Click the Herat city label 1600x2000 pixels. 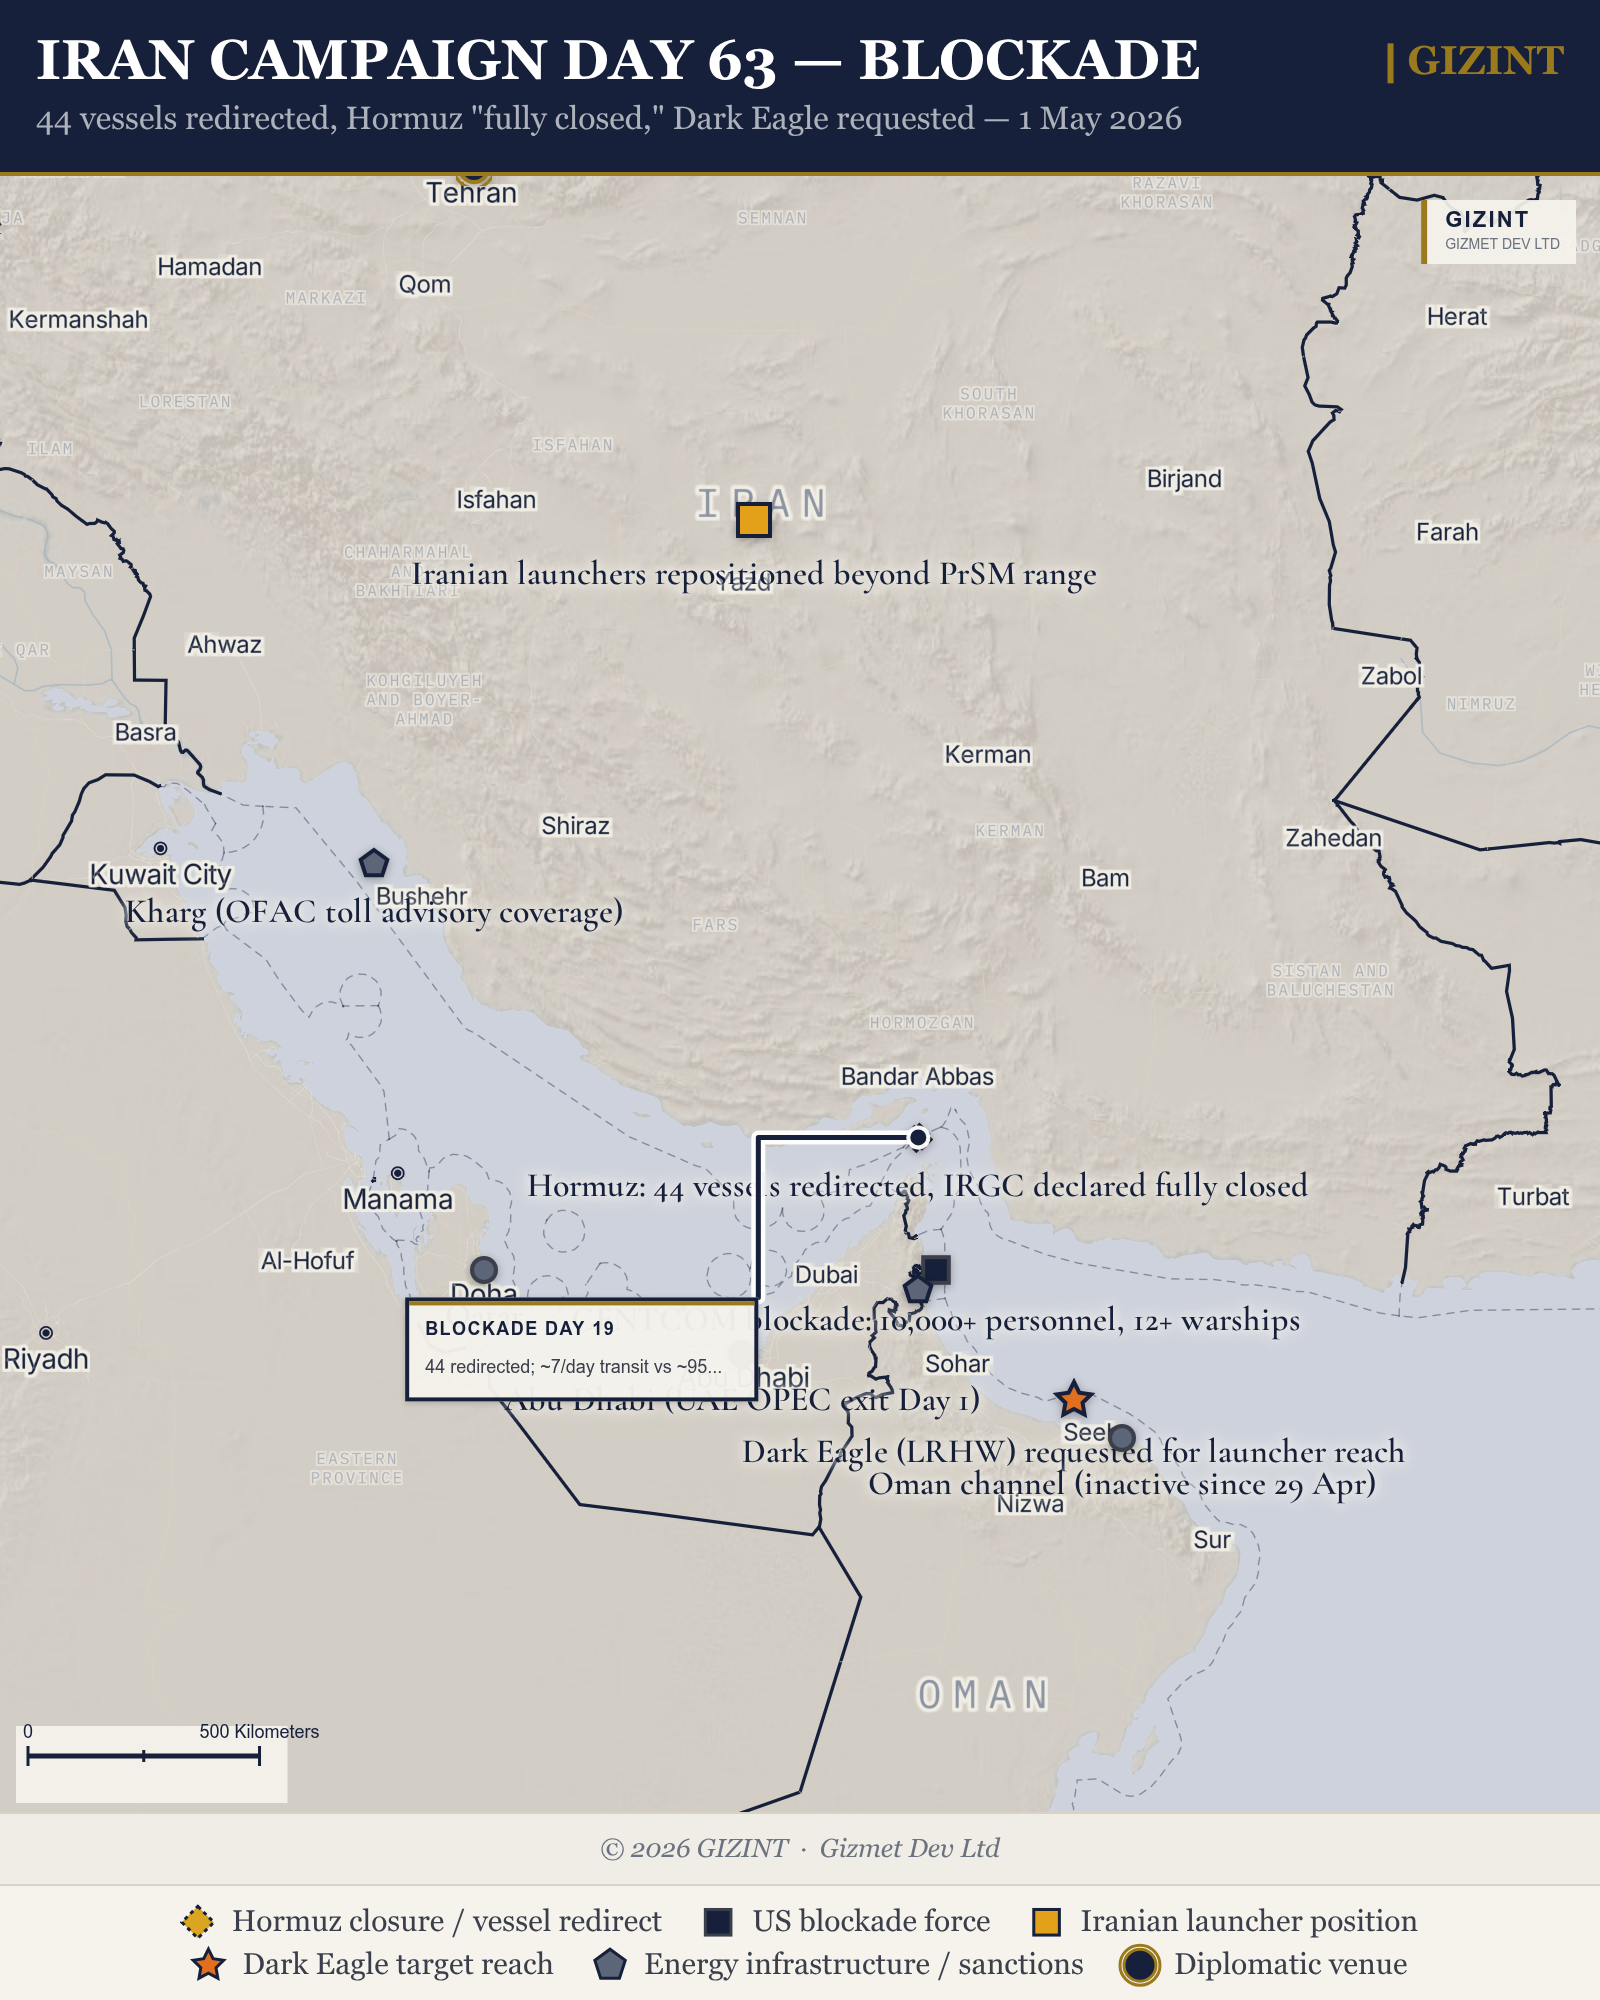pos(1457,317)
